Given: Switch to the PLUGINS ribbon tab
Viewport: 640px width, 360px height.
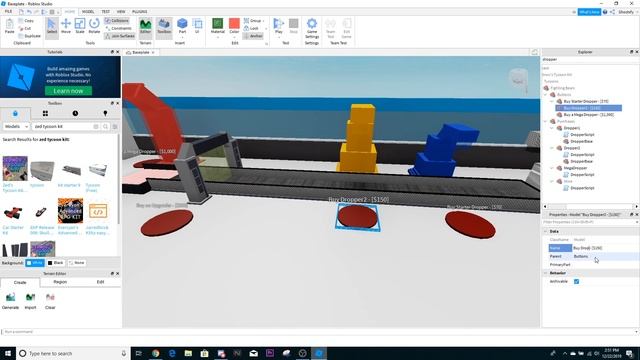Looking at the screenshot, I should (140, 11).
